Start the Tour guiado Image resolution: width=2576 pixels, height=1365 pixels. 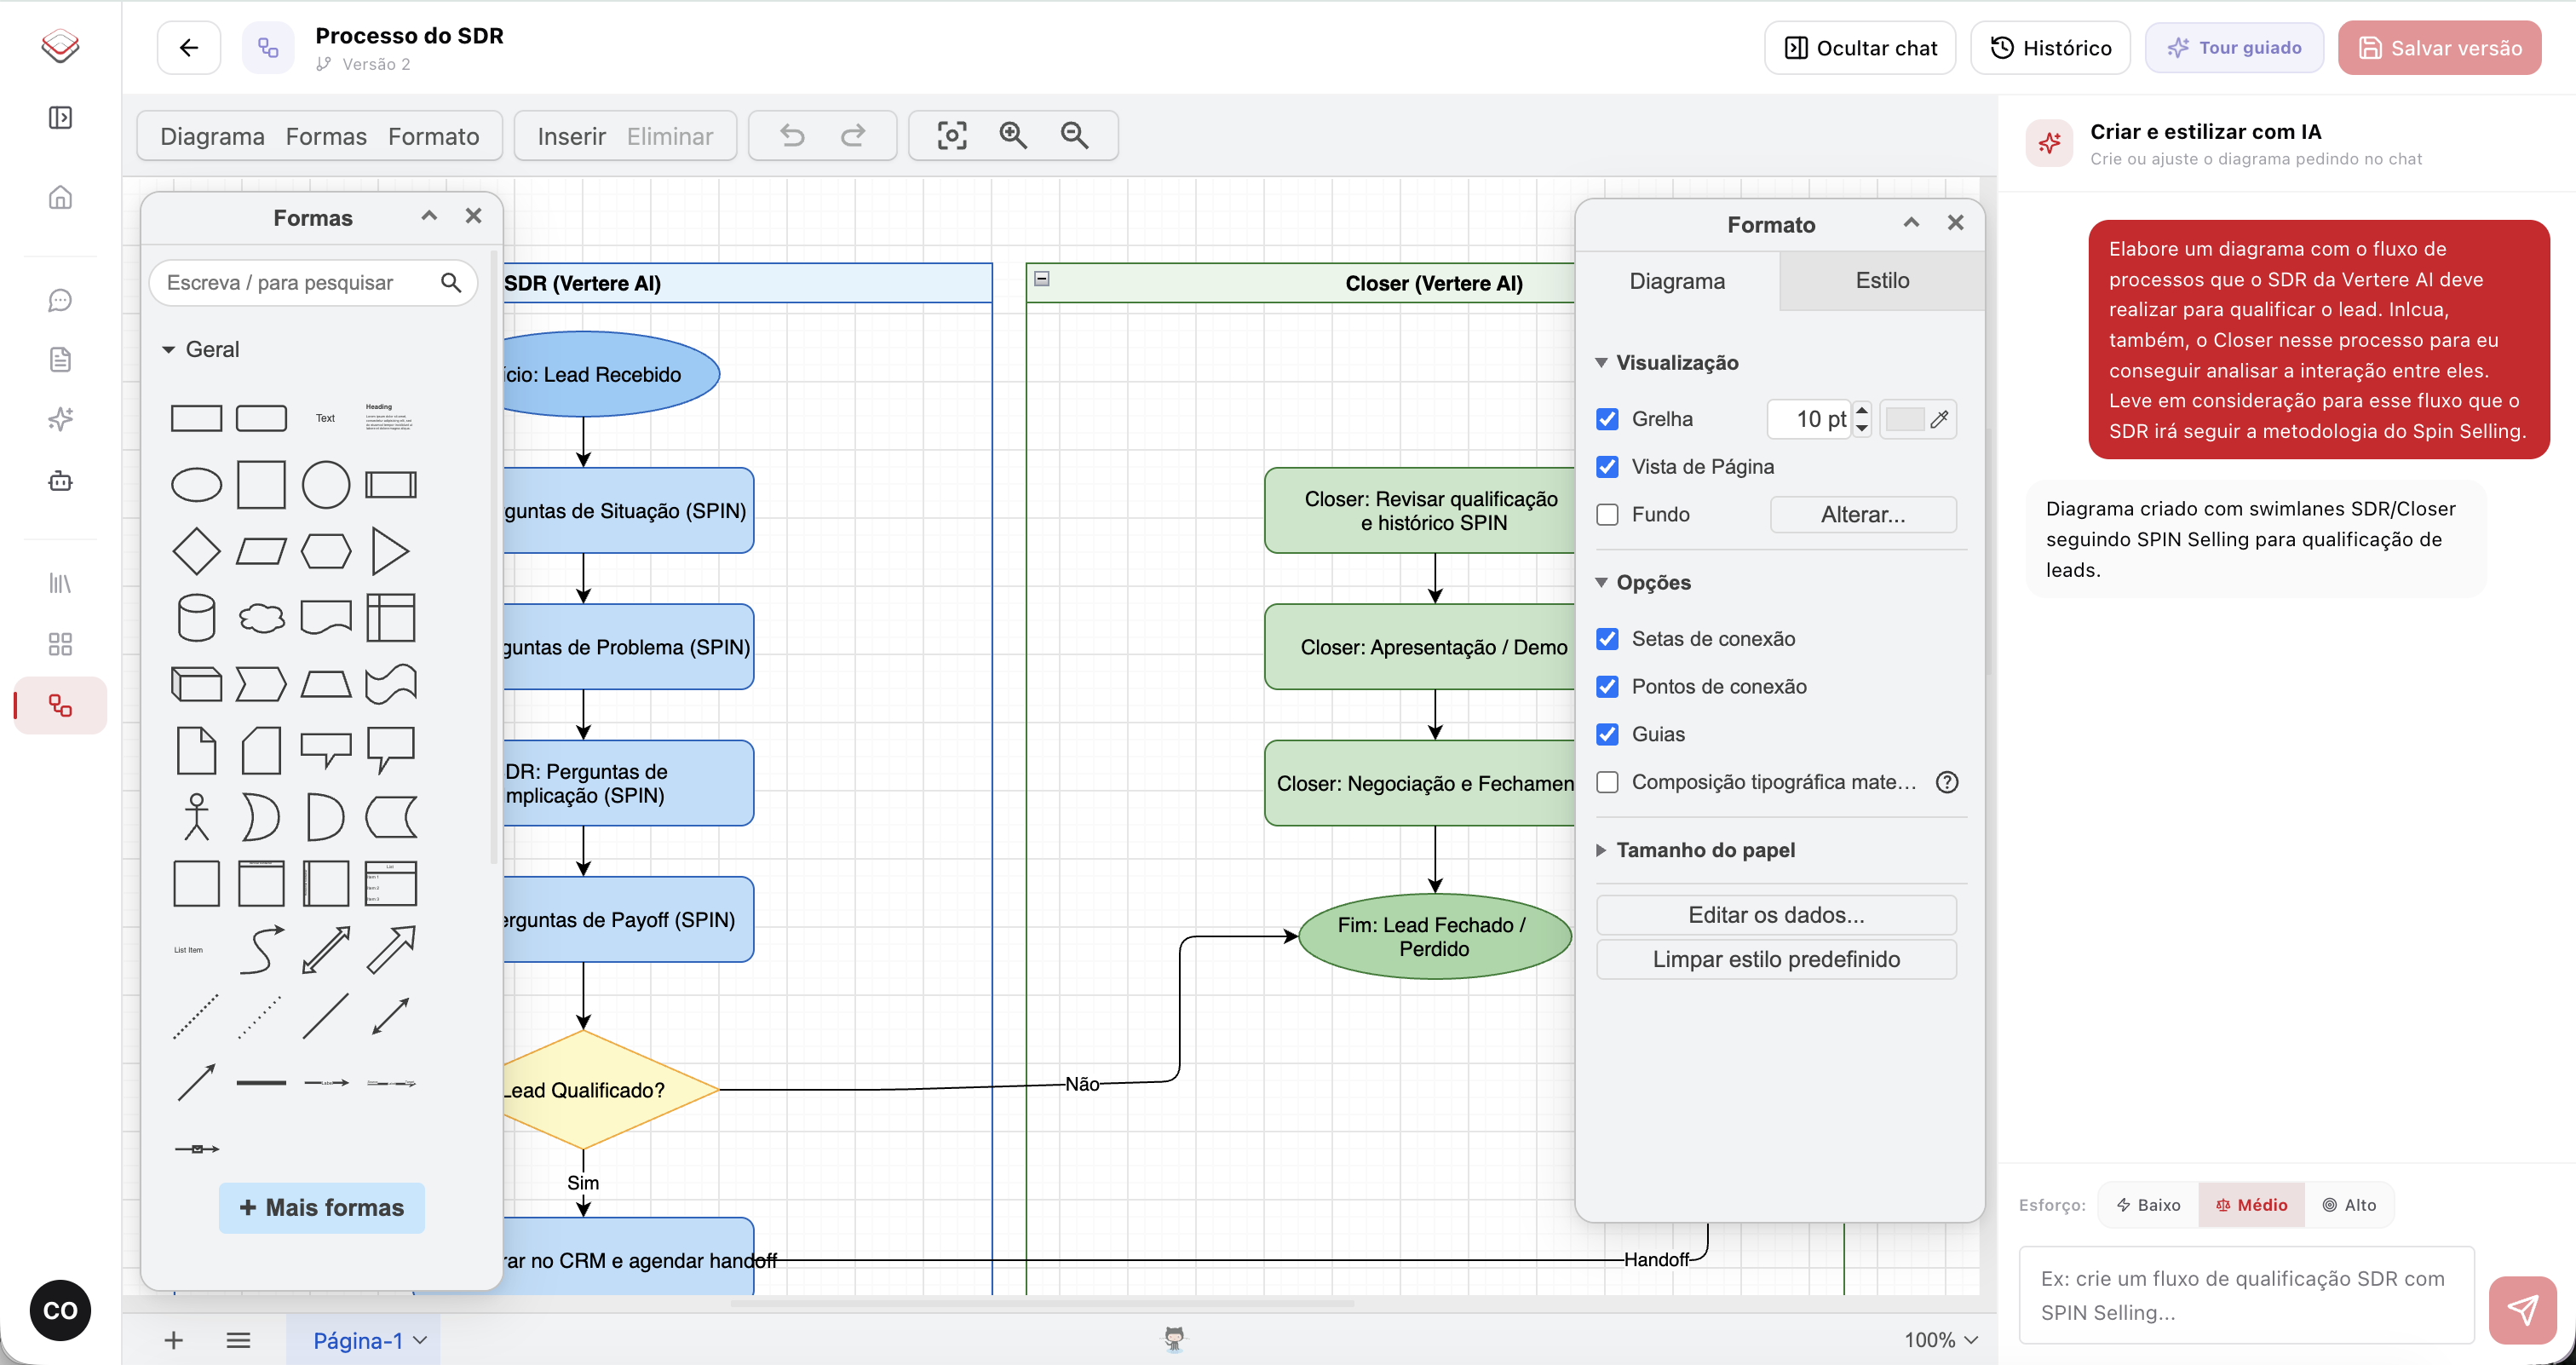click(2233, 48)
